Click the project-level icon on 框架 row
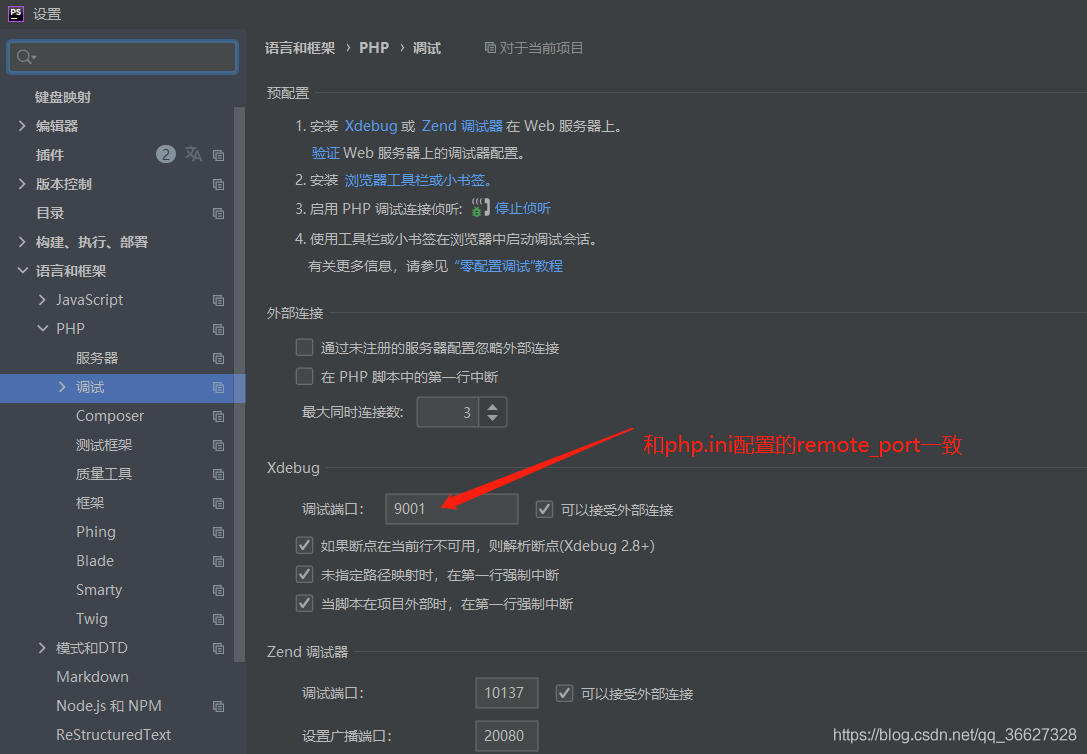 pos(218,503)
